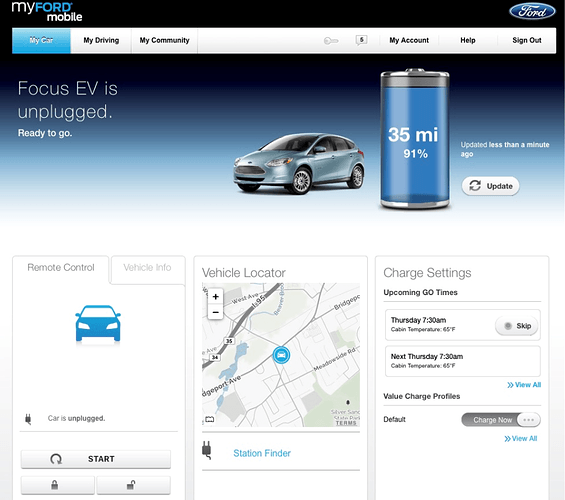Click the Update button to refresh status
Image resolution: width=565 pixels, height=500 pixels.
(x=490, y=186)
